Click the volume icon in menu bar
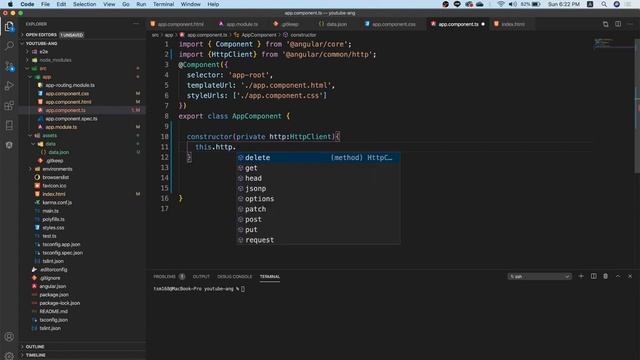 click(x=513, y=4)
